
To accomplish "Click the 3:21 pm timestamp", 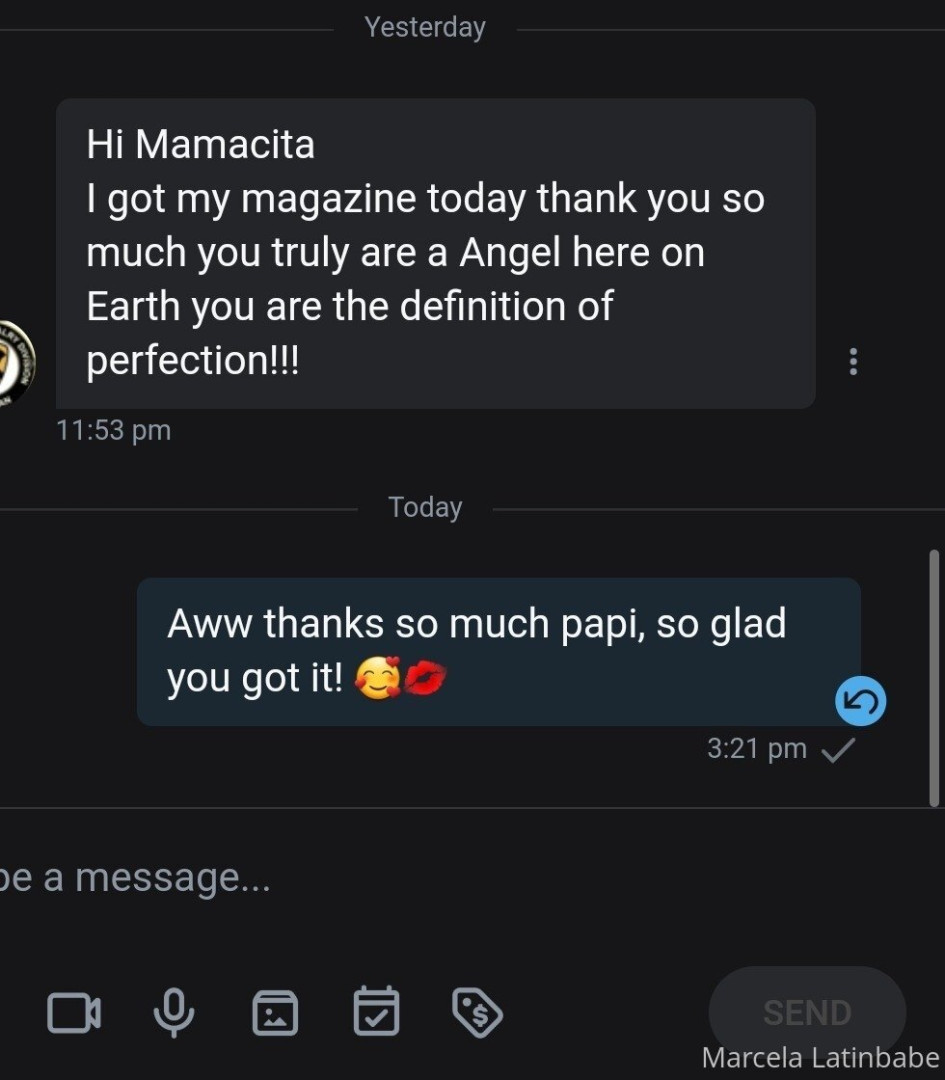I will tap(756, 749).
